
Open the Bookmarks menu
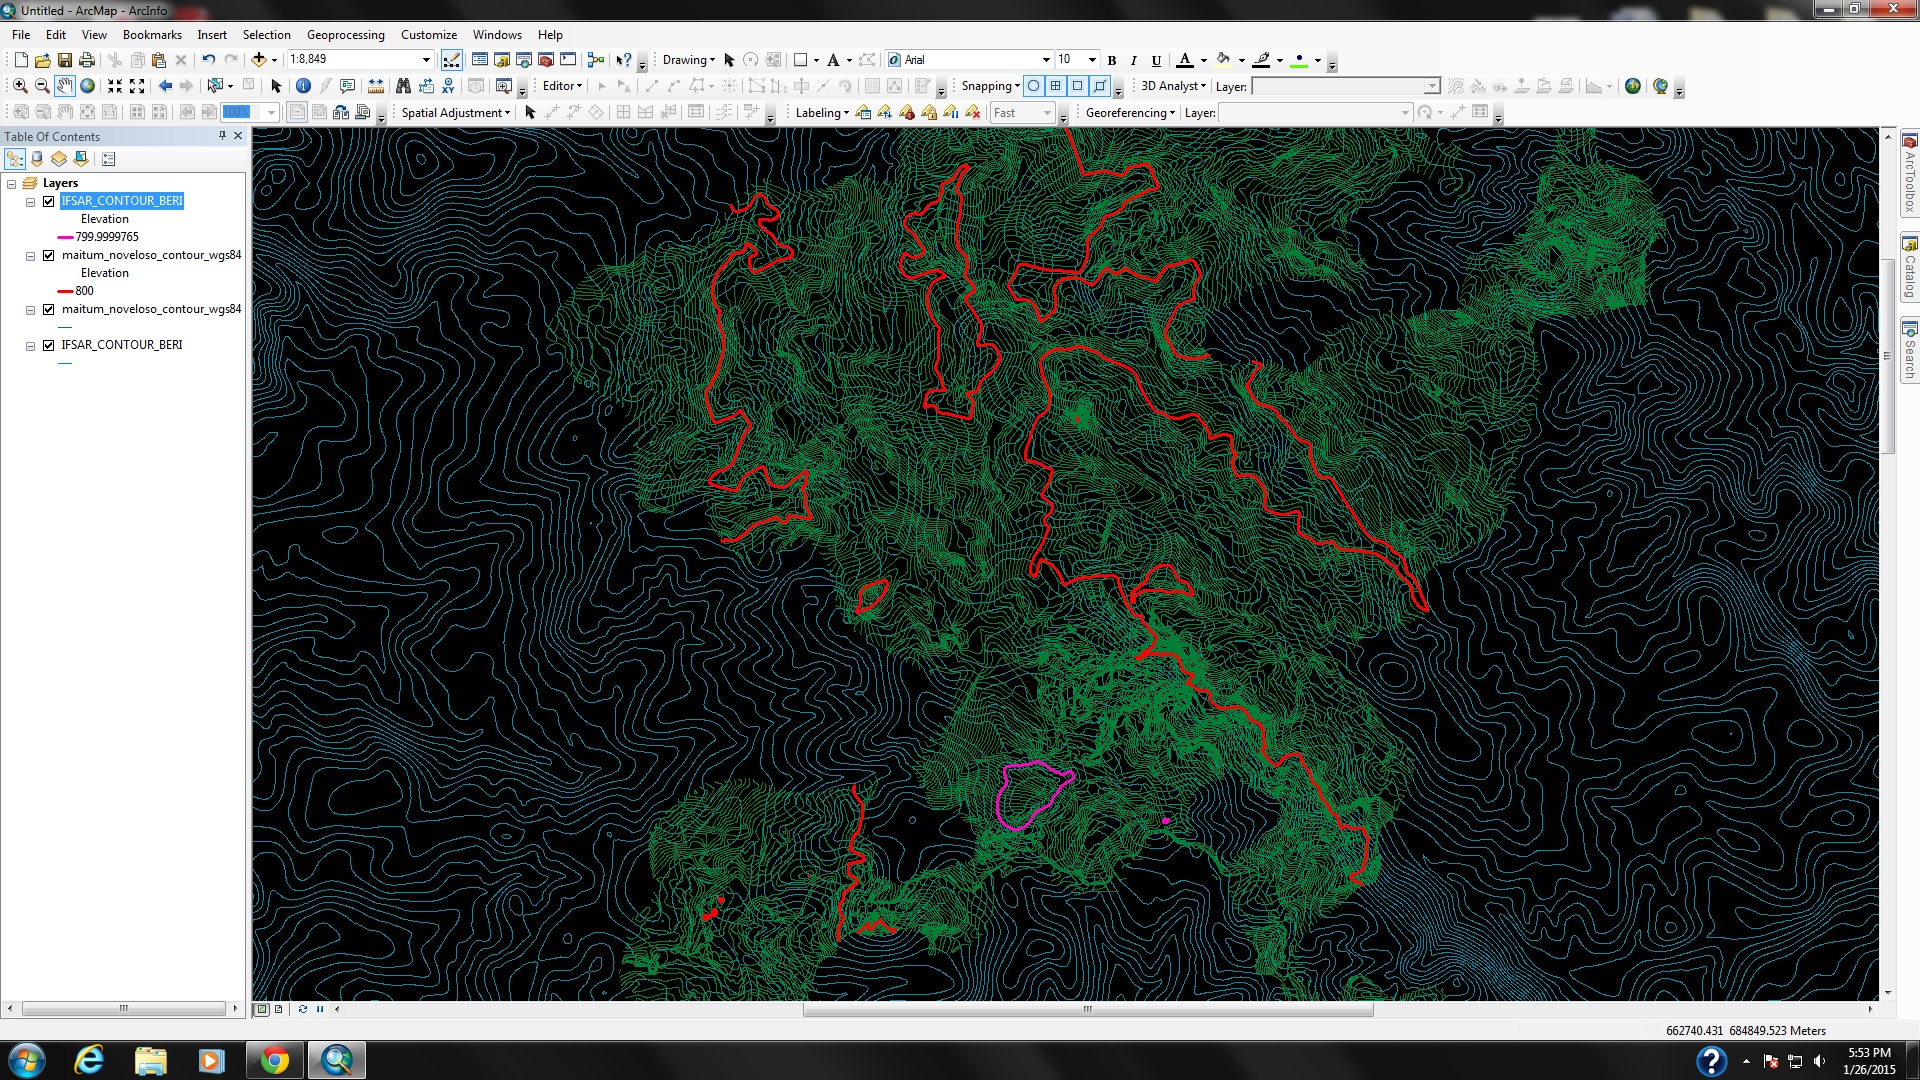click(x=152, y=35)
